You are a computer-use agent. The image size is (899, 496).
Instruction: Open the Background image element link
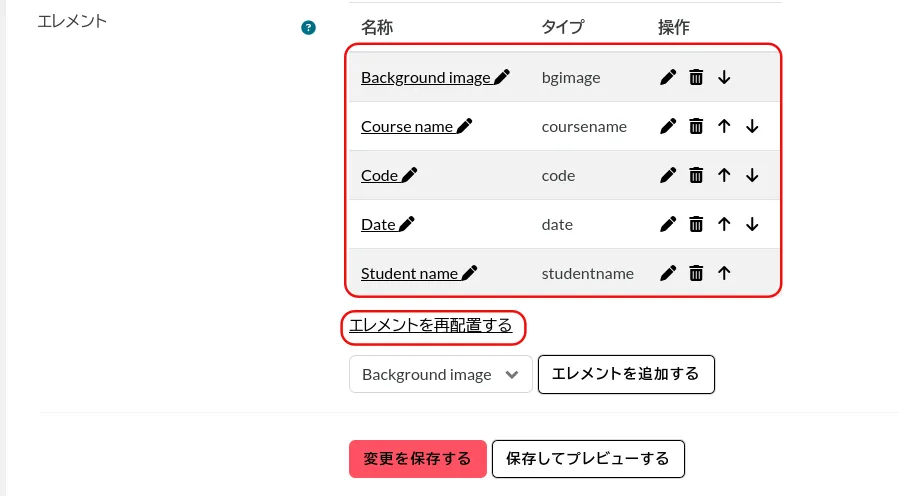pyautogui.click(x=425, y=77)
